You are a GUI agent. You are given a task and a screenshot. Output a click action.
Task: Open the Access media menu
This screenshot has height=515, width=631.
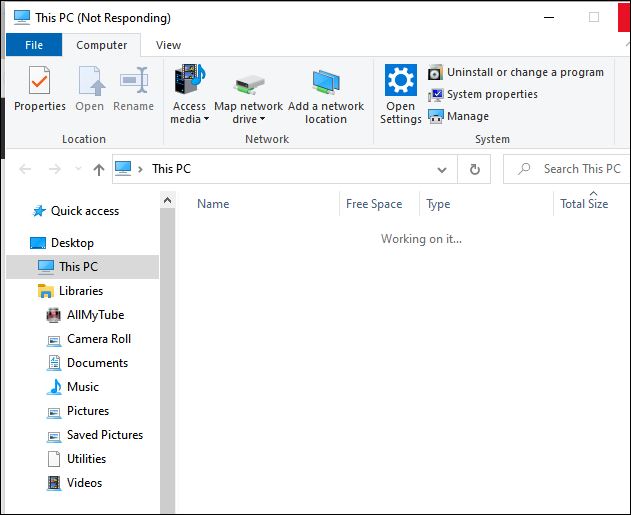tap(189, 95)
